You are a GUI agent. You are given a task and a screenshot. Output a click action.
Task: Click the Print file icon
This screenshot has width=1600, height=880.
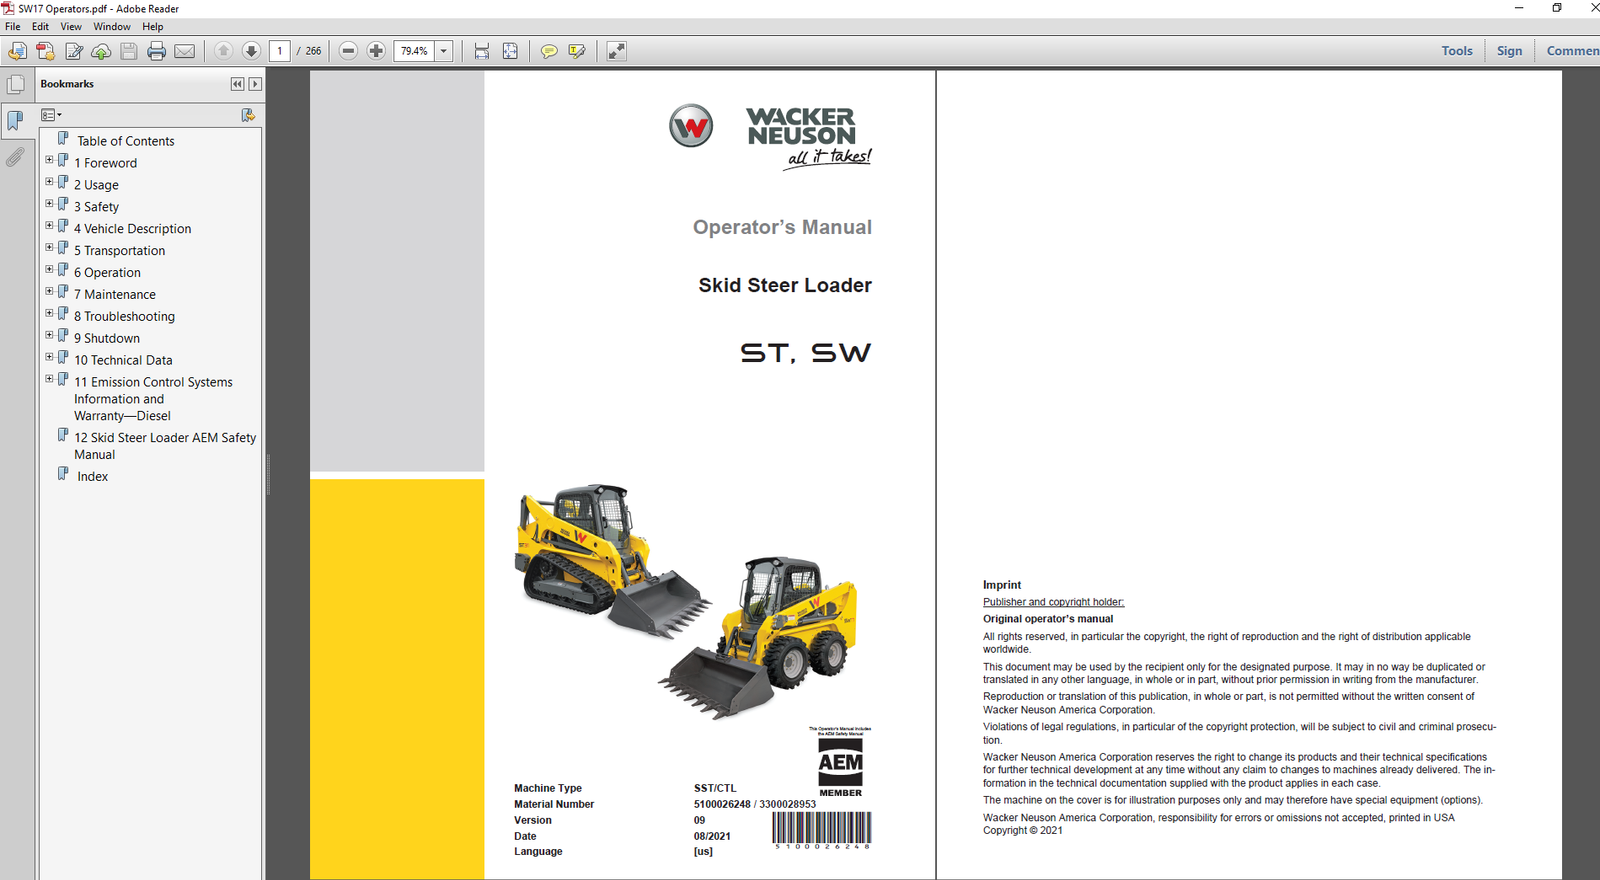156,51
